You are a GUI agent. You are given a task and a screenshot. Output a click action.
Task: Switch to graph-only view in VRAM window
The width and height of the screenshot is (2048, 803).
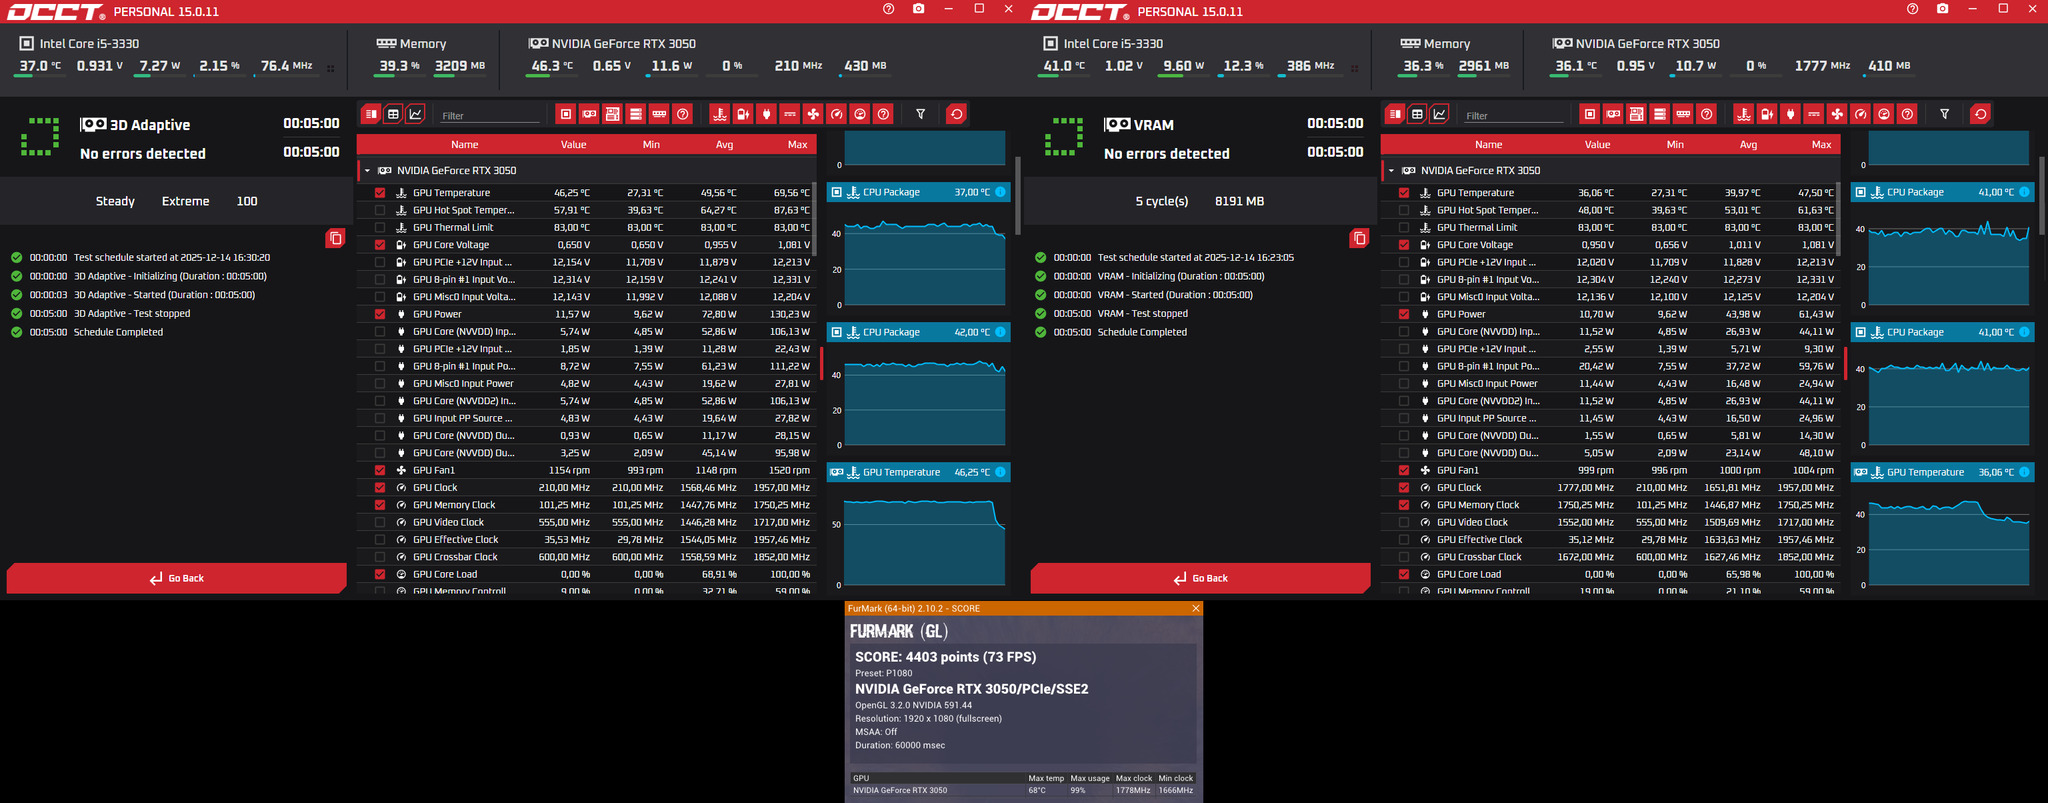pyautogui.click(x=1440, y=114)
